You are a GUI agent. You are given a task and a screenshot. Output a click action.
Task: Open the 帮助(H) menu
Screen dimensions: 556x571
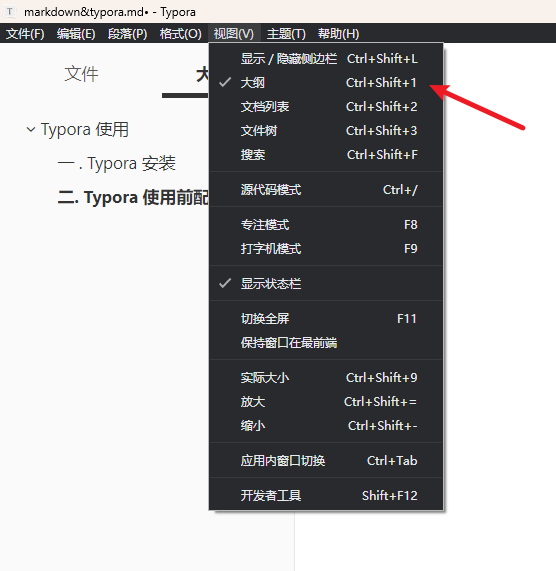[x=339, y=34]
